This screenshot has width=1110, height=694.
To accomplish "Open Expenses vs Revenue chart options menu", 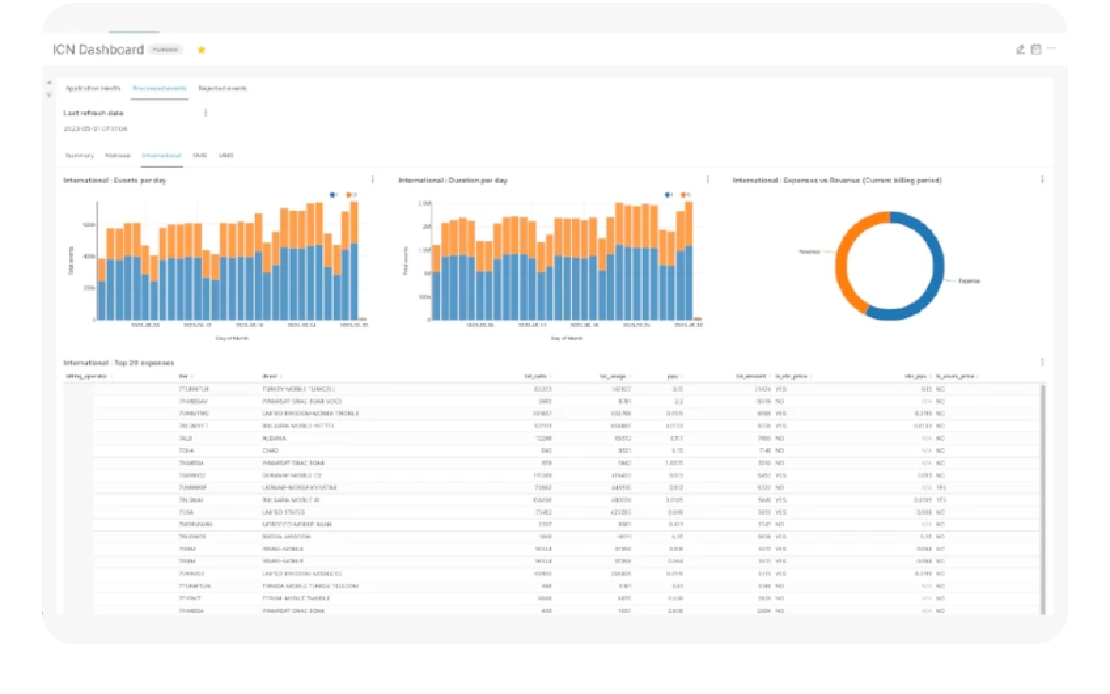I will 1042,180.
